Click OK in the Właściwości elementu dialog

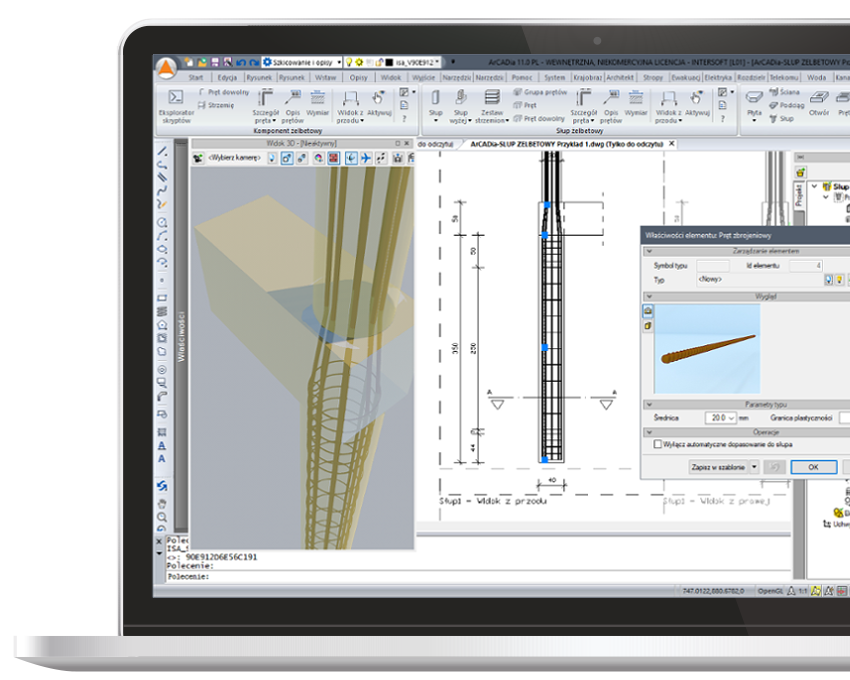(813, 467)
